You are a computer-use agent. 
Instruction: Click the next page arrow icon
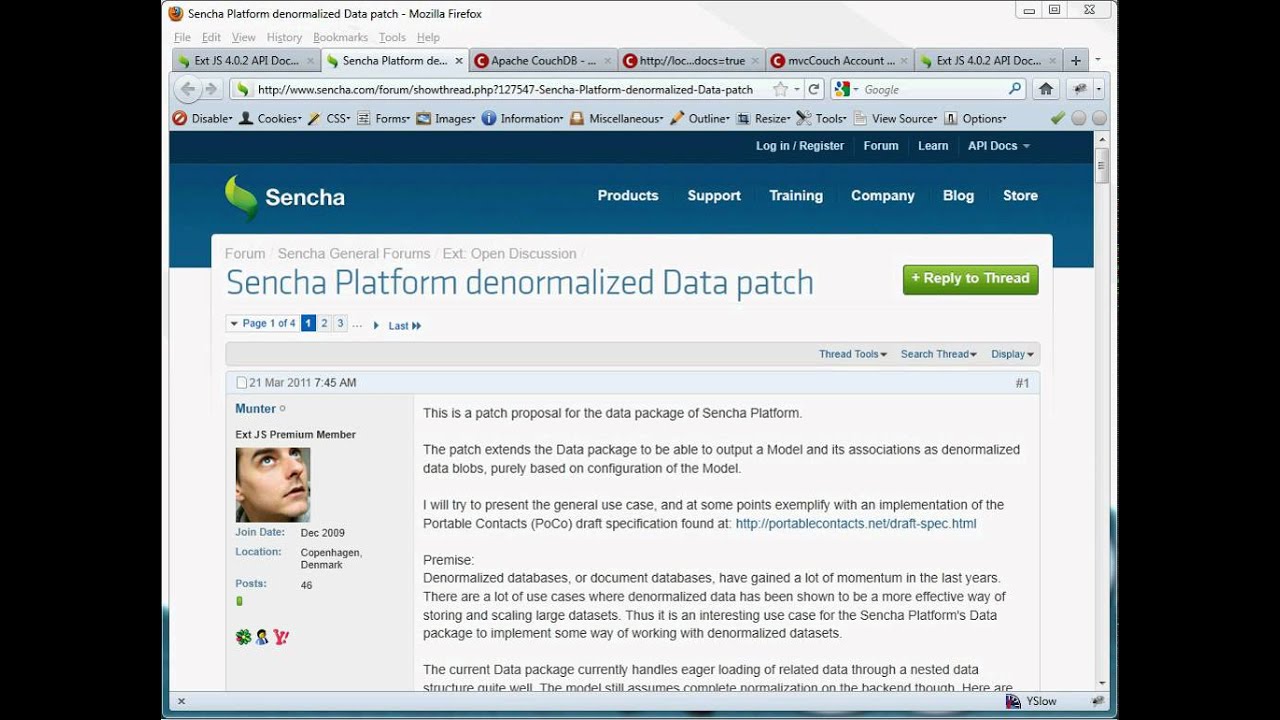[376, 325]
